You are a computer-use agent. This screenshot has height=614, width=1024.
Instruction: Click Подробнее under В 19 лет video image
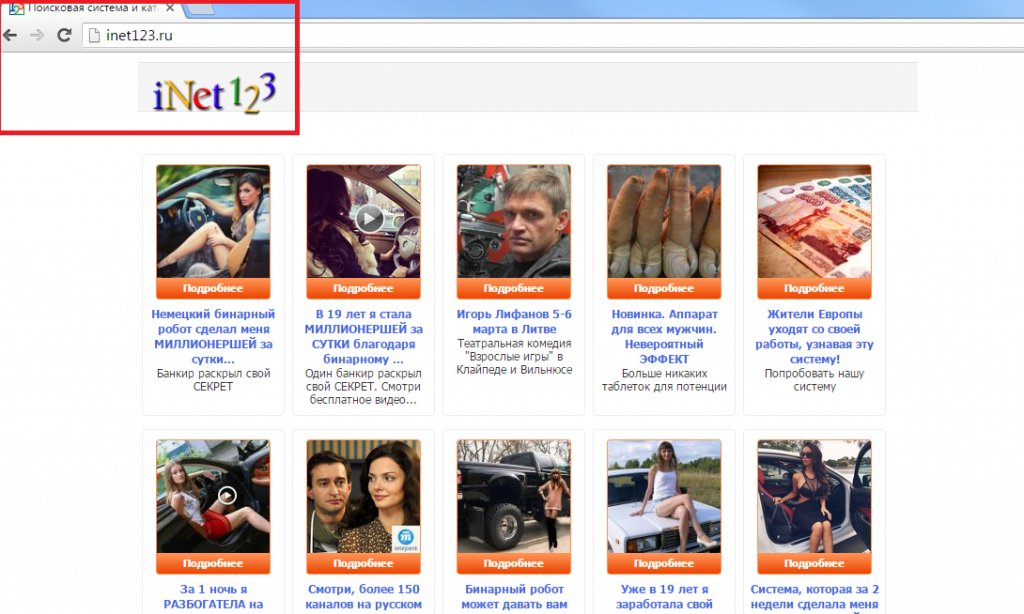pyautogui.click(x=363, y=288)
